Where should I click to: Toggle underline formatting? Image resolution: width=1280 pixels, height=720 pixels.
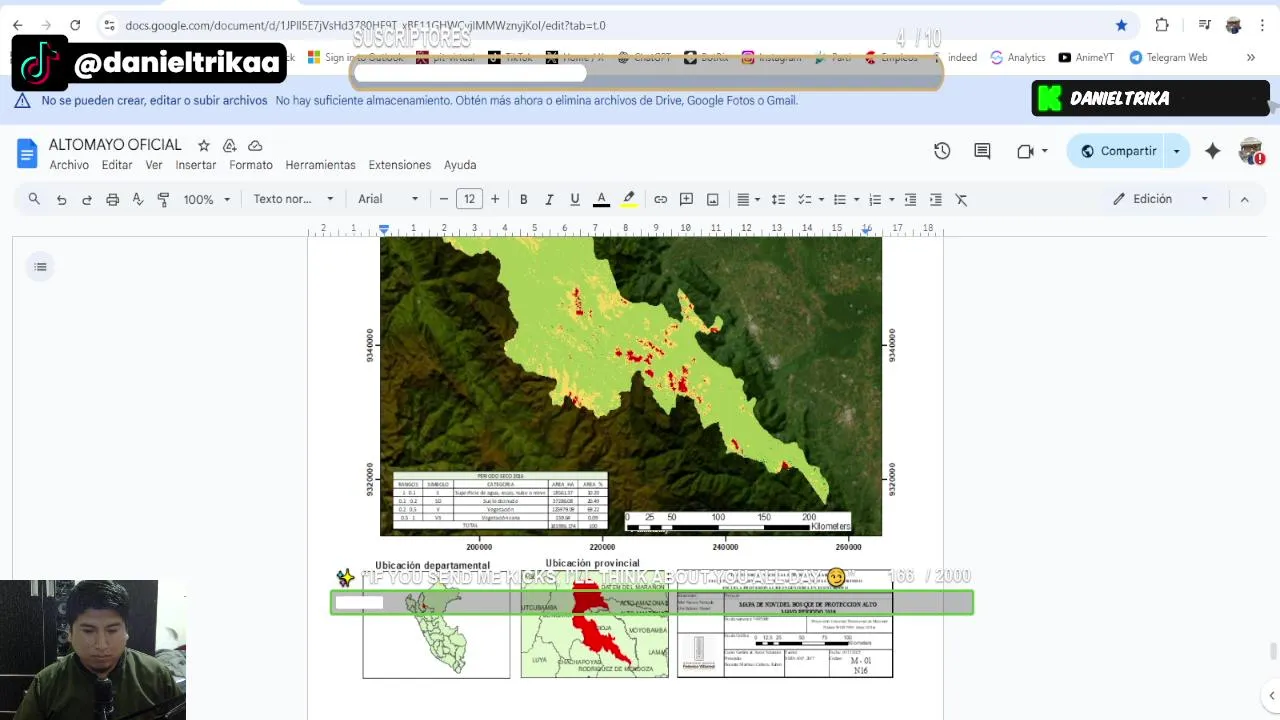coord(575,199)
